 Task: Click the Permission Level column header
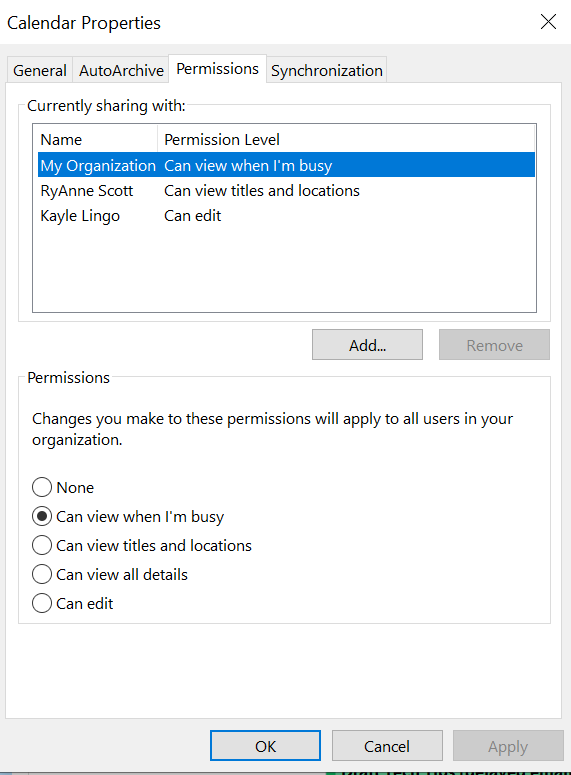[x=346, y=139]
